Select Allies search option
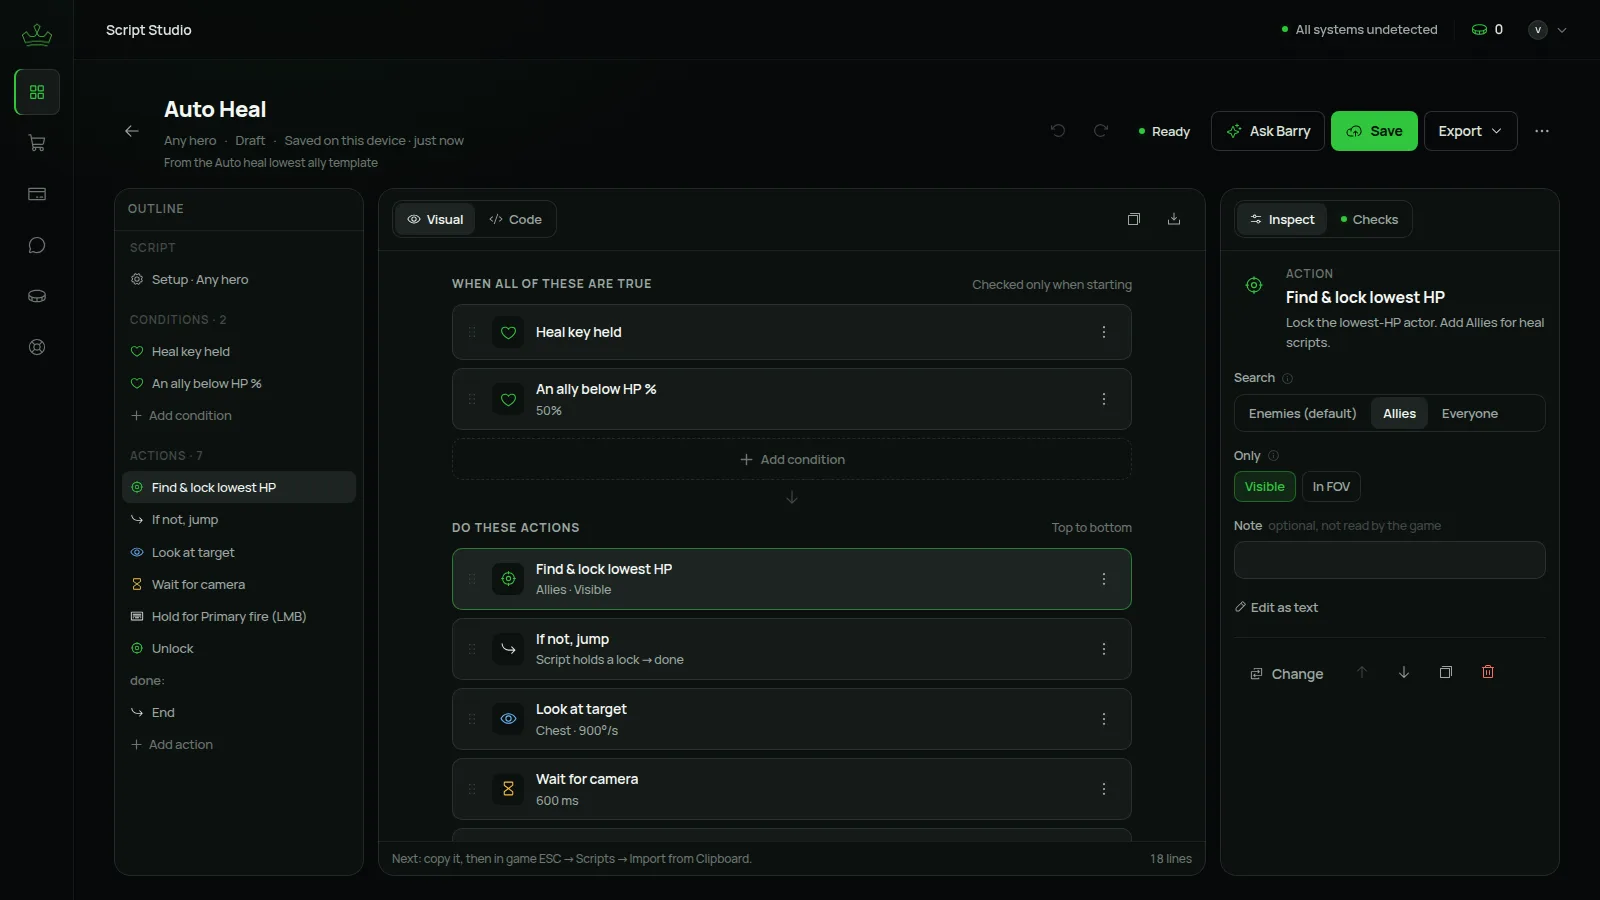The width and height of the screenshot is (1600, 900). [x=1399, y=413]
